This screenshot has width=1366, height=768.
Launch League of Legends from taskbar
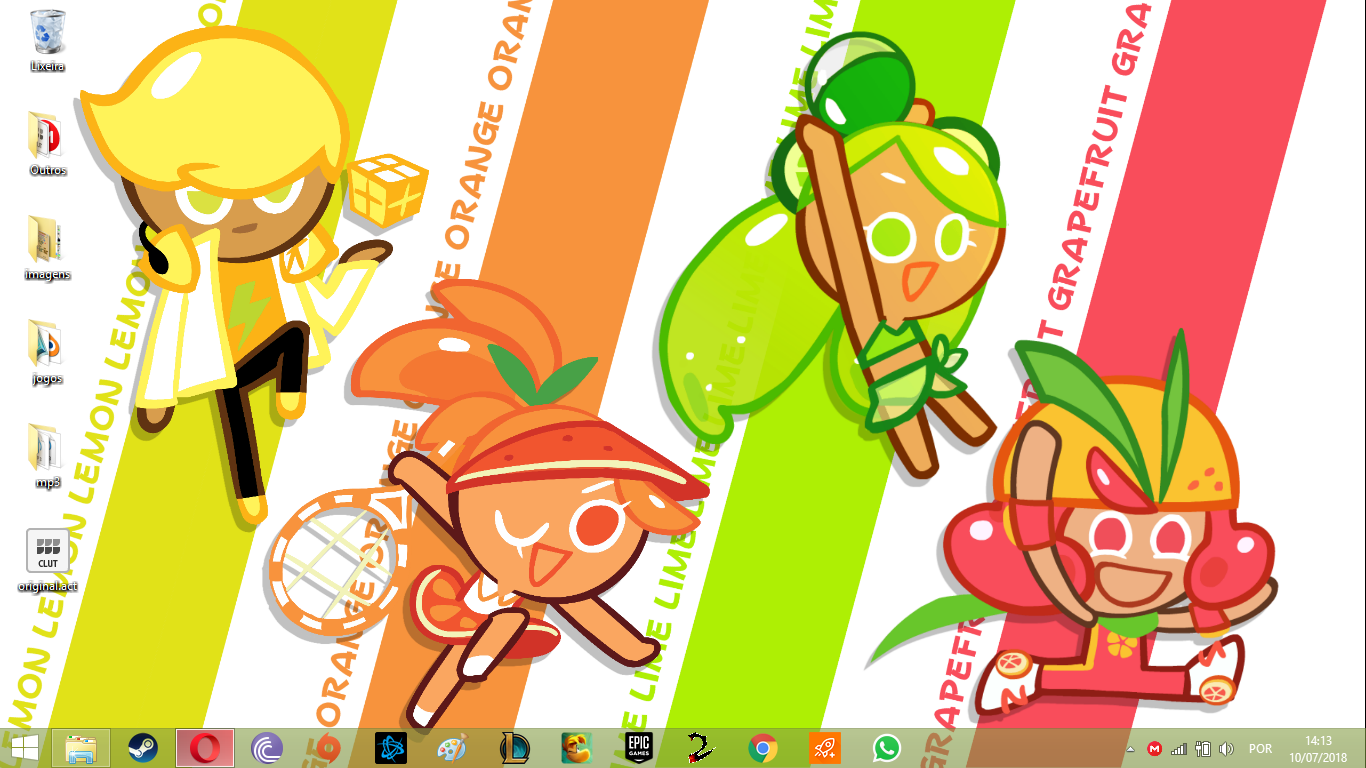click(515, 748)
